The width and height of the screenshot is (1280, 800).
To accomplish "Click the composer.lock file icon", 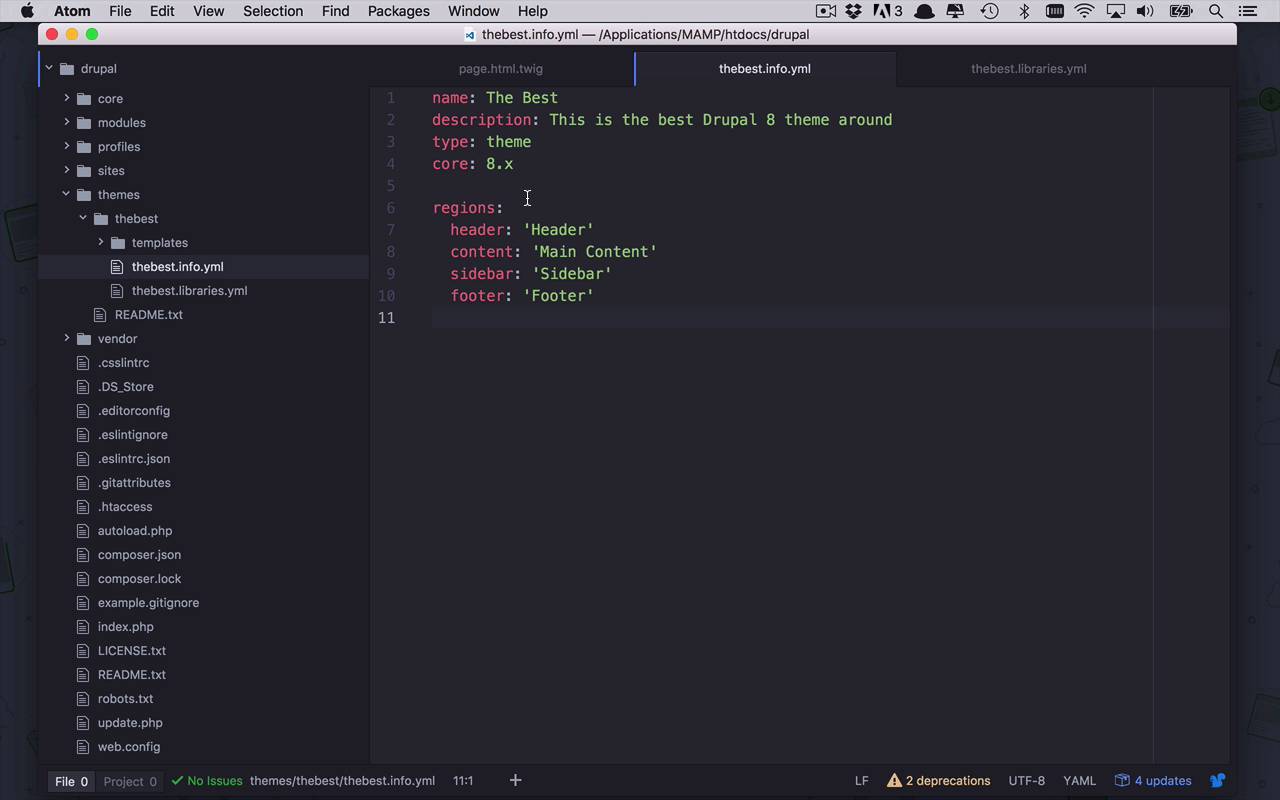I will pos(84,578).
